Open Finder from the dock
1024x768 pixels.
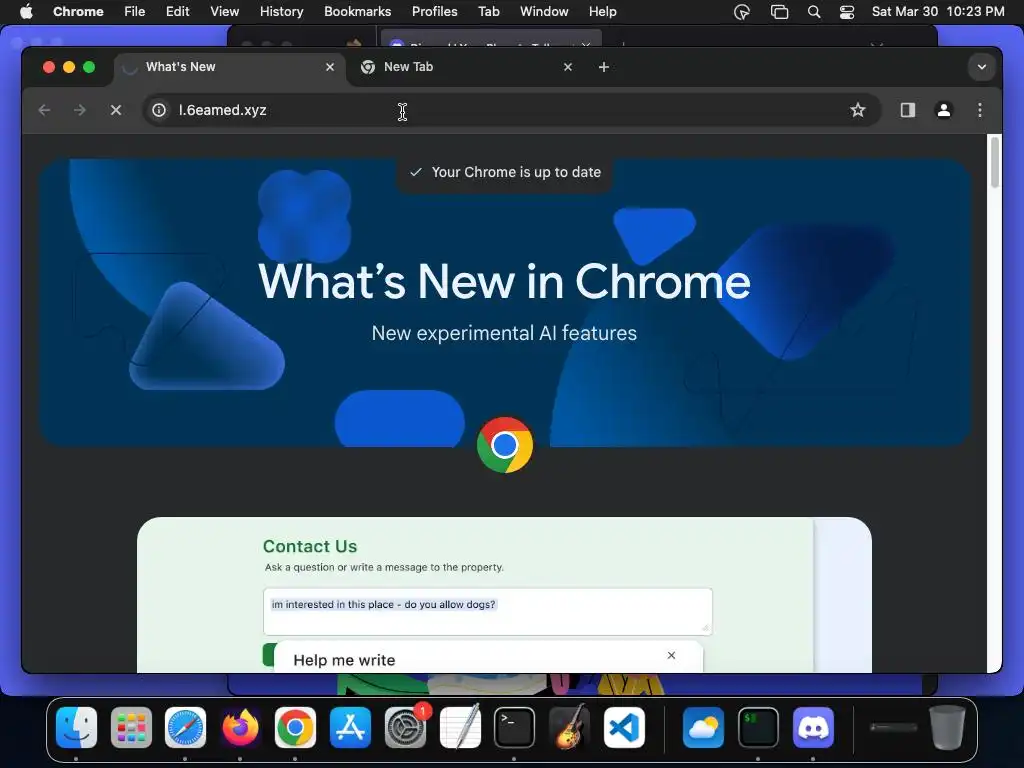76,727
